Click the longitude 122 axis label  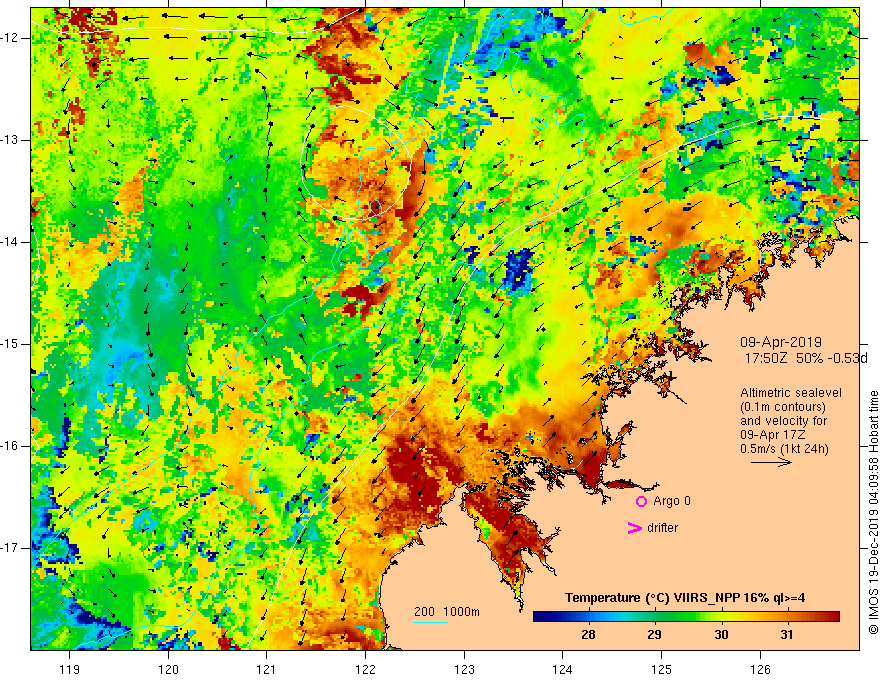[365, 669]
